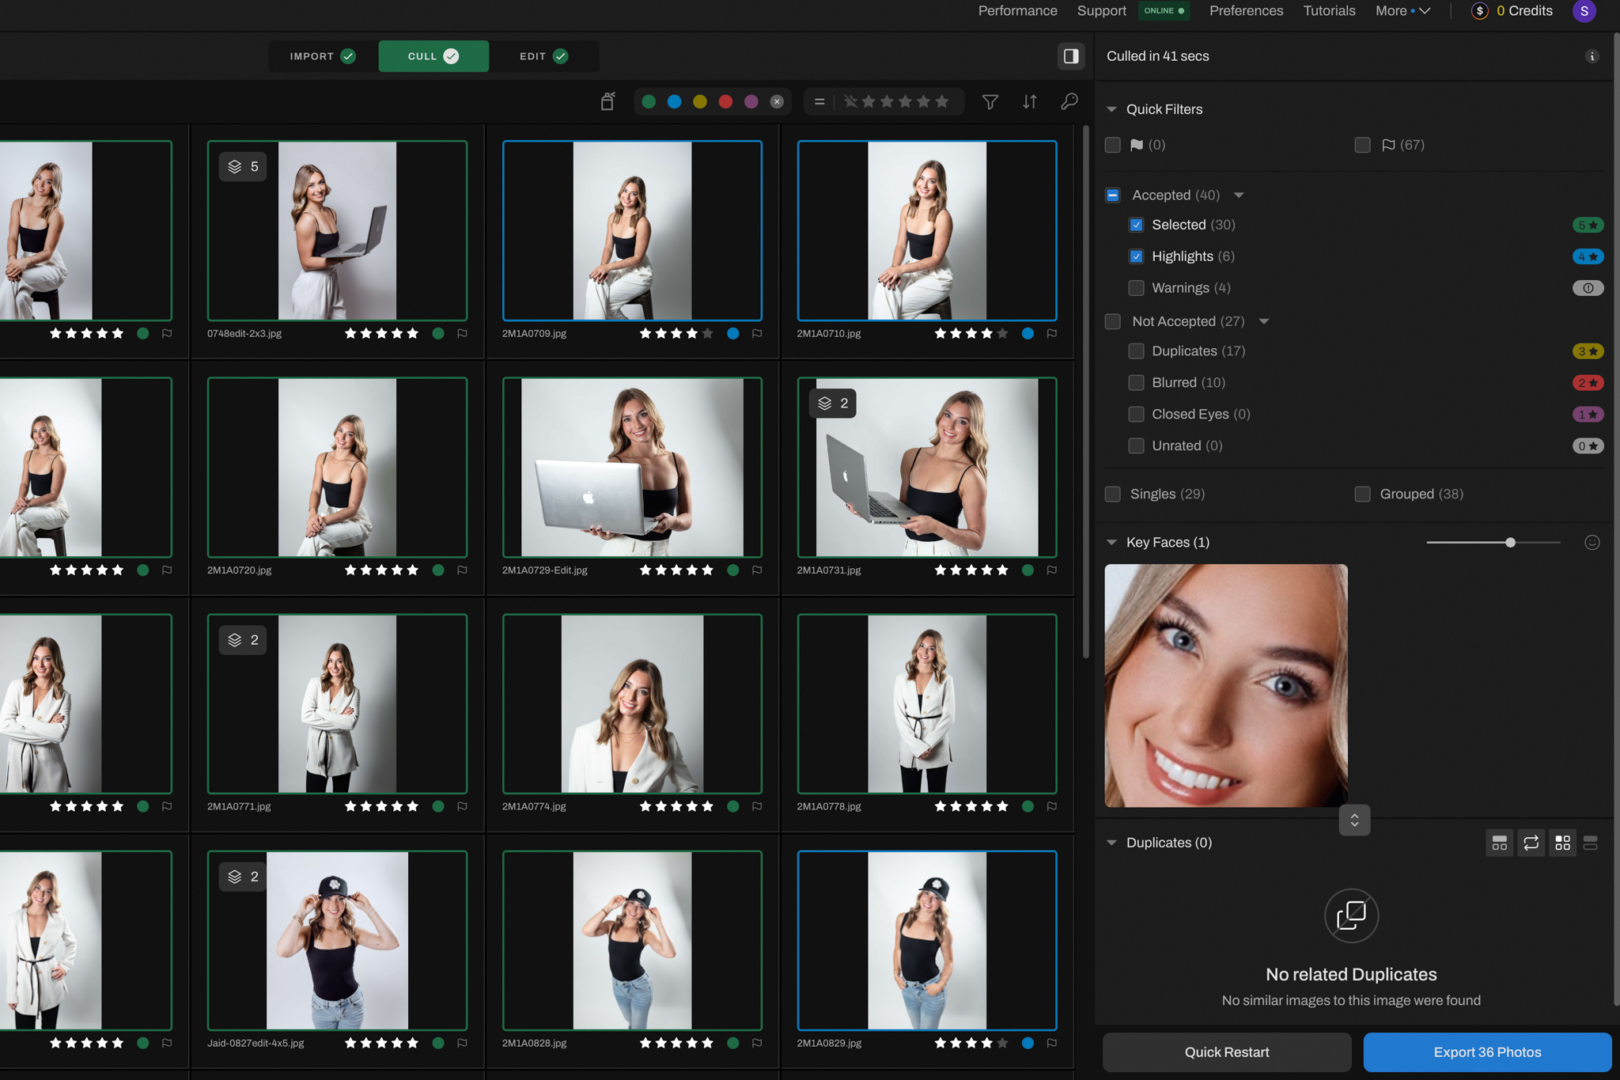The image size is (1620, 1080).
Task: Click Export 36 Photos button
Action: pos(1486,1052)
